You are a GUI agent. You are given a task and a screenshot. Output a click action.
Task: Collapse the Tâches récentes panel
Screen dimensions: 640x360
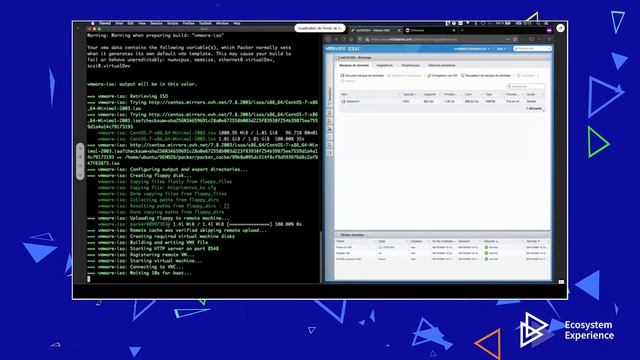pos(338,235)
